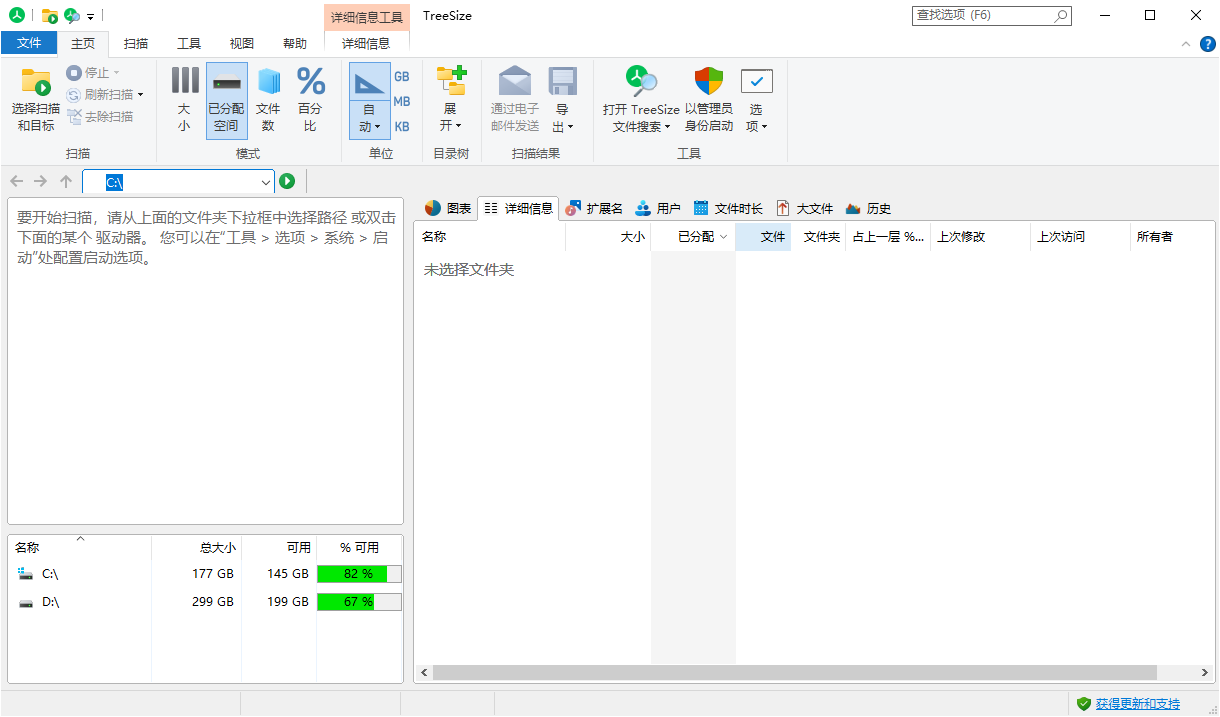Select GB as the display unit
The image size is (1220, 717).
401,76
